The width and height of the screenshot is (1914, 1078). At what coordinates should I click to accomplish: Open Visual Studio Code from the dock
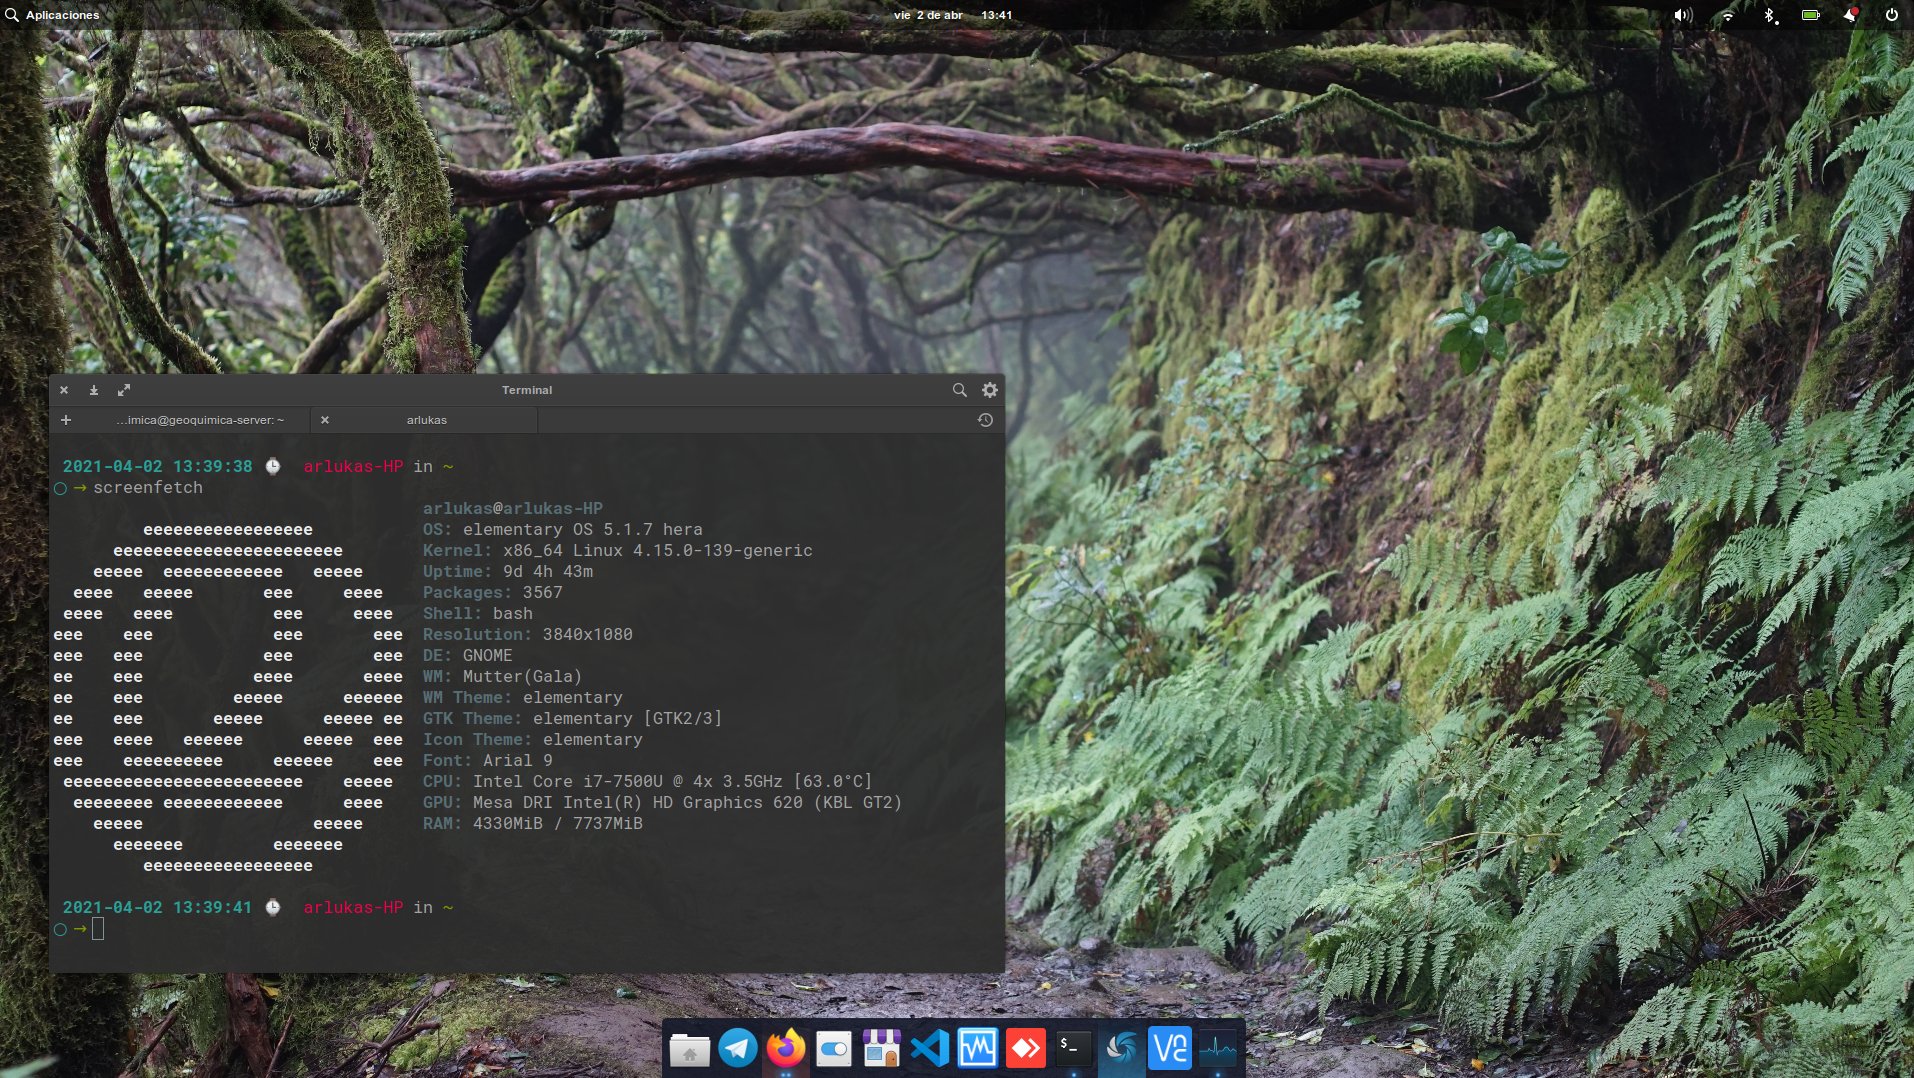point(929,1048)
